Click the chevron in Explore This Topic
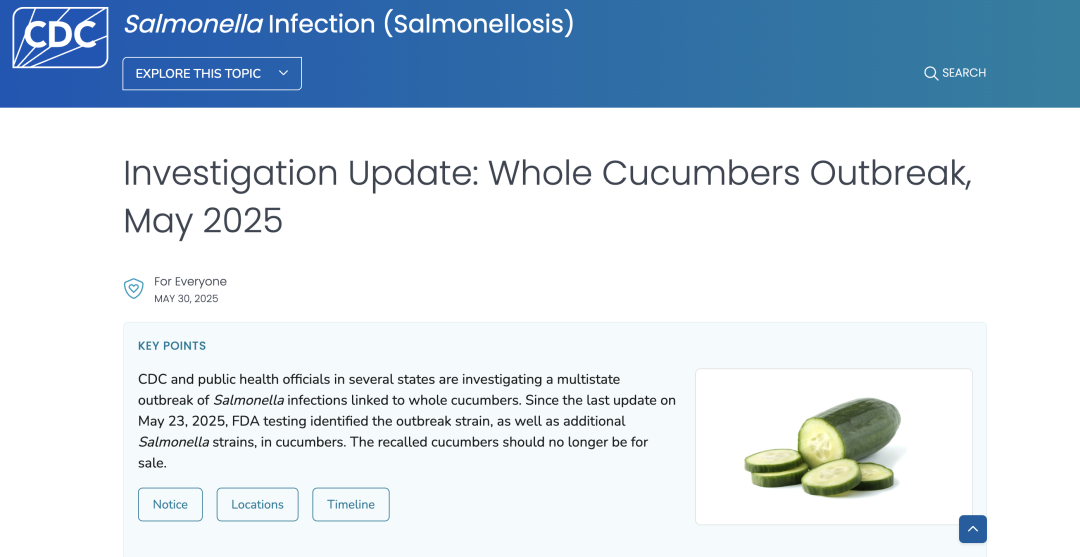Image resolution: width=1080 pixels, height=557 pixels. [283, 73]
